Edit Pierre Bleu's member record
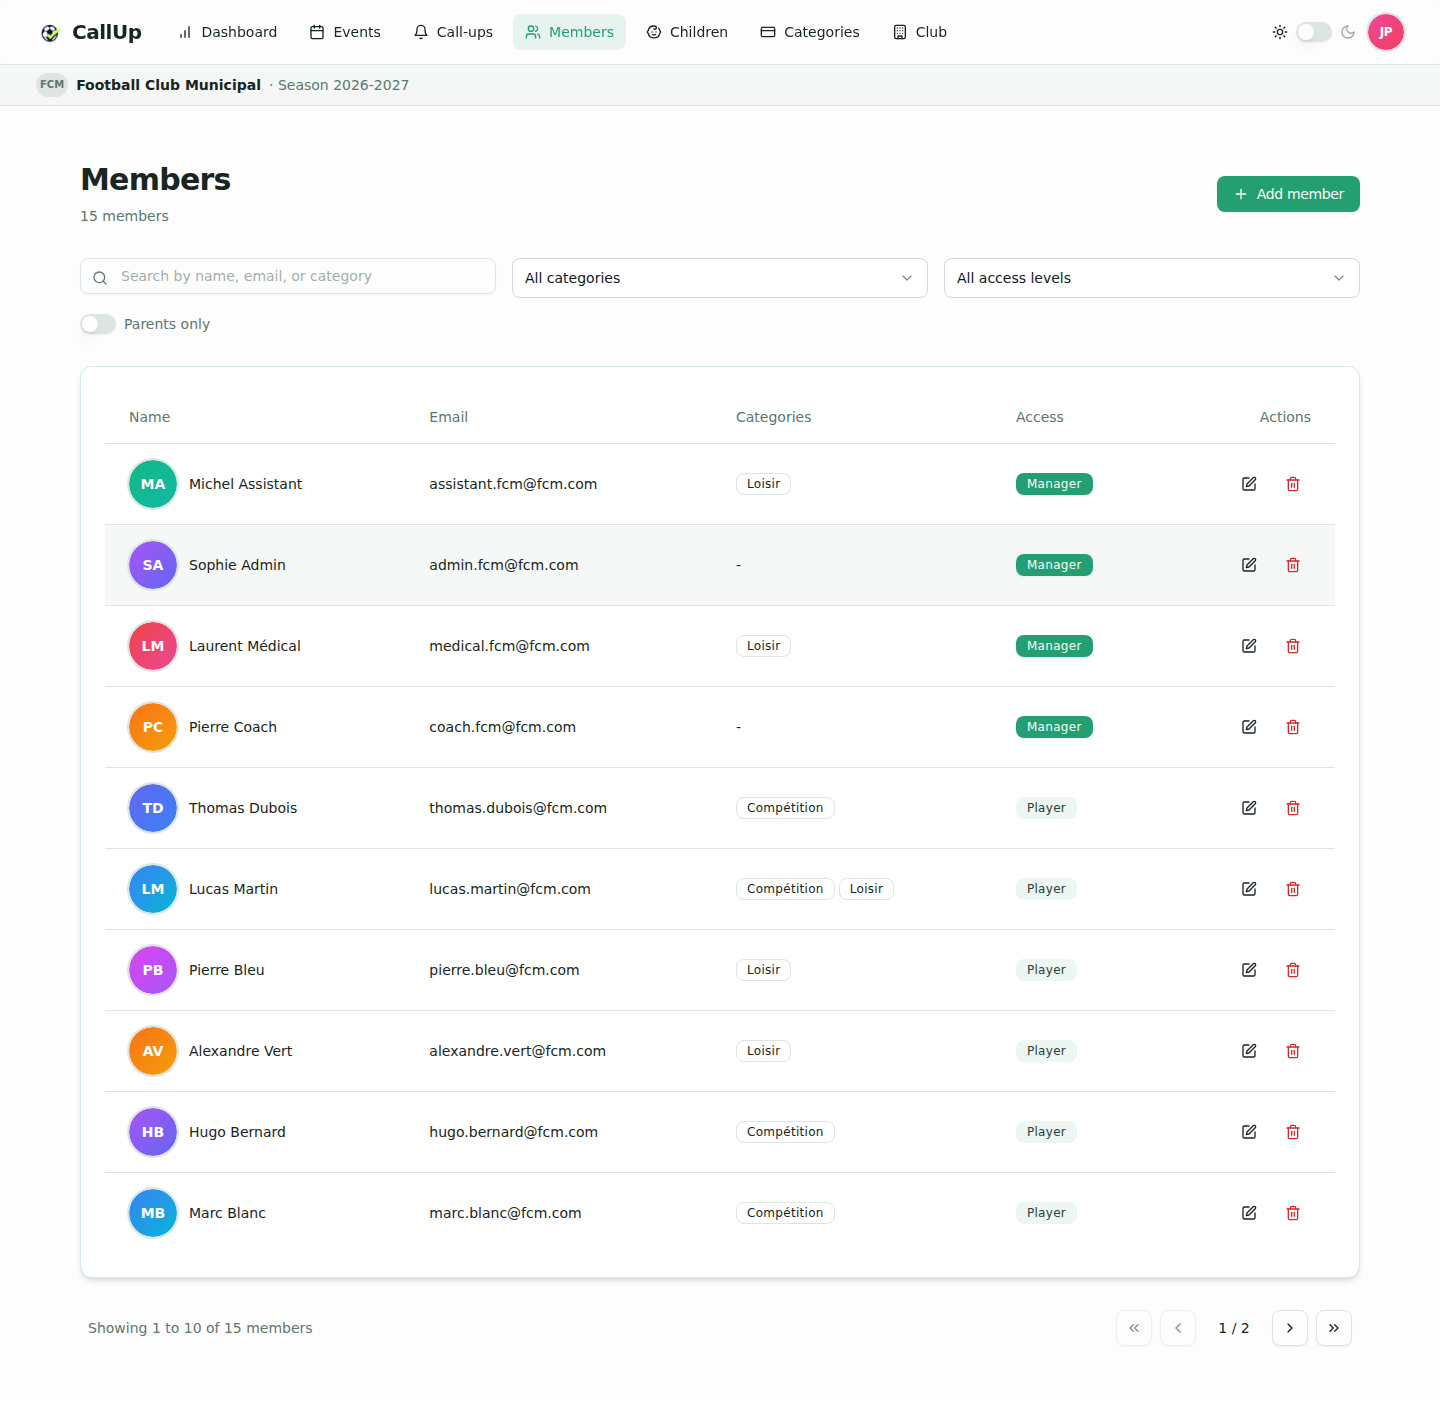The width and height of the screenshot is (1440, 1402). pyautogui.click(x=1249, y=970)
